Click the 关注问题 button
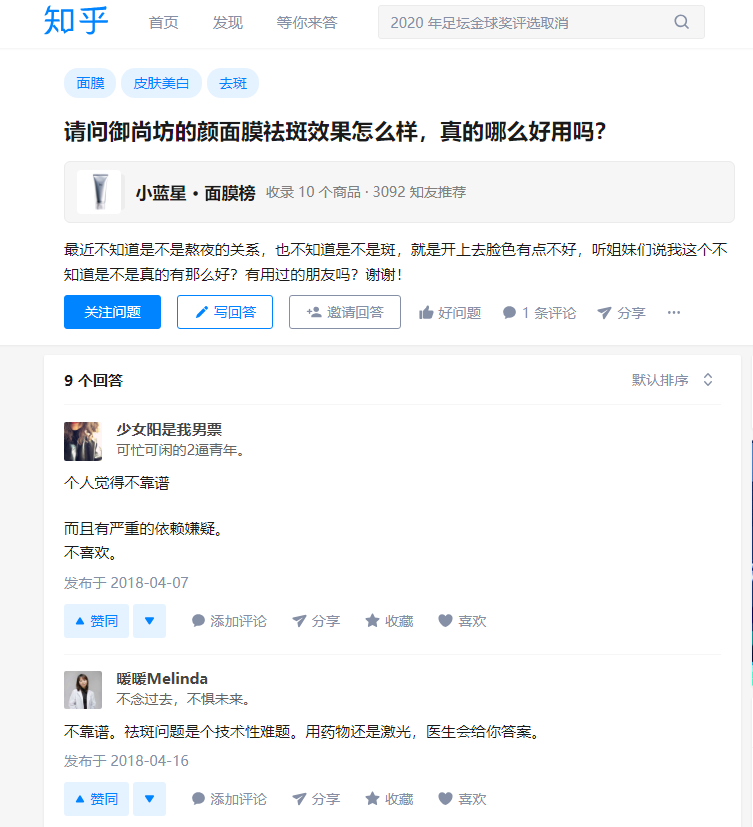 click(112, 312)
